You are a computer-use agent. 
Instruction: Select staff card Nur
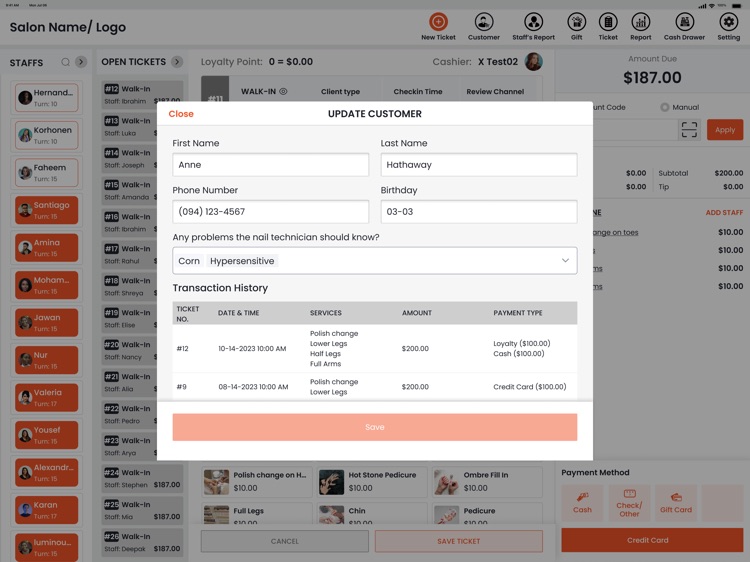pos(46,360)
